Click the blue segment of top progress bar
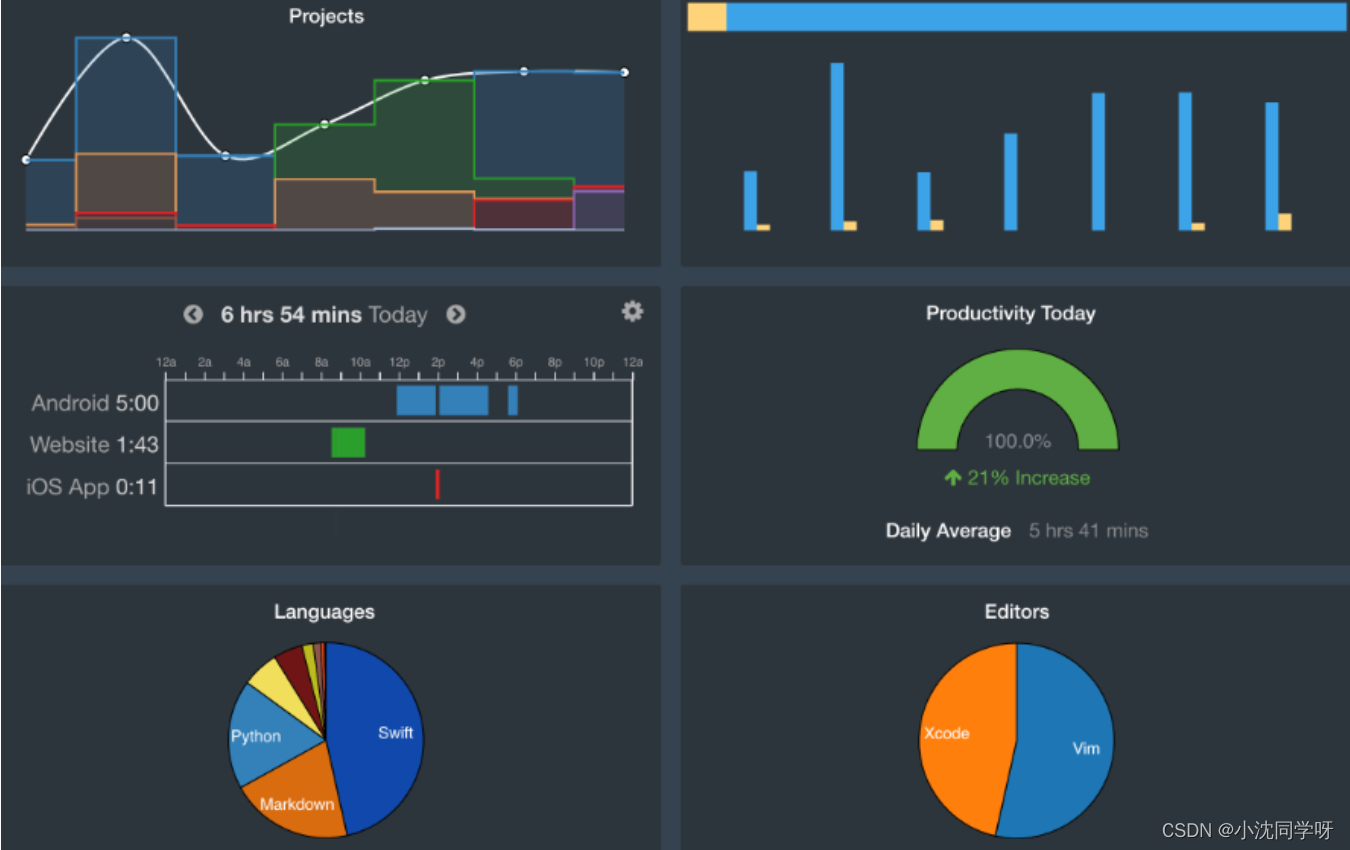 pyautogui.click(x=1036, y=17)
